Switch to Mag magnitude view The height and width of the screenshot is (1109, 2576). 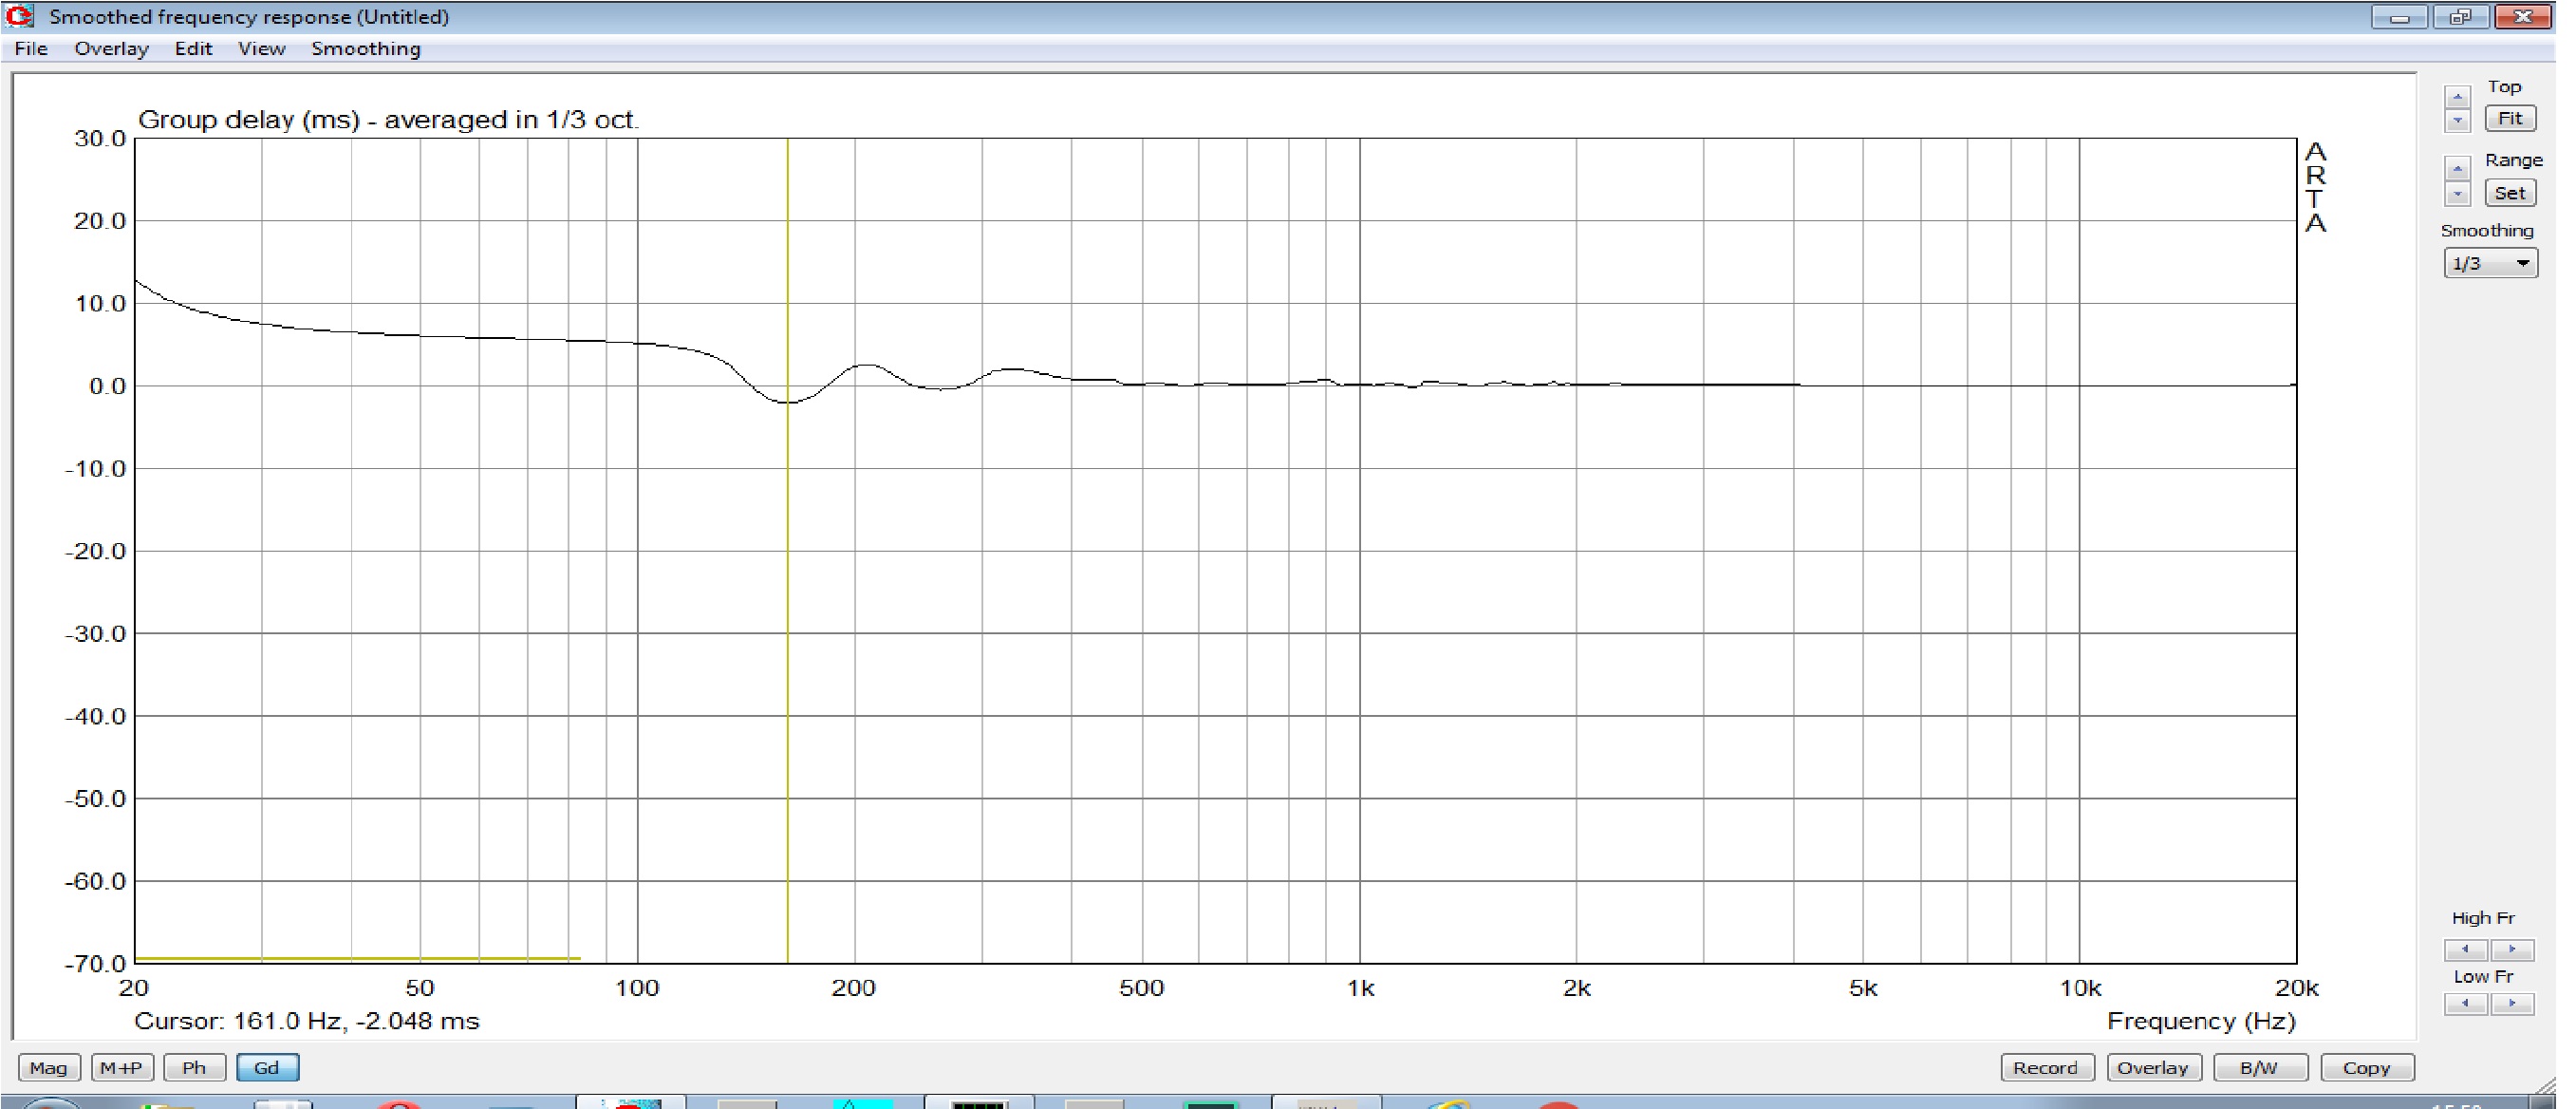(x=48, y=1068)
